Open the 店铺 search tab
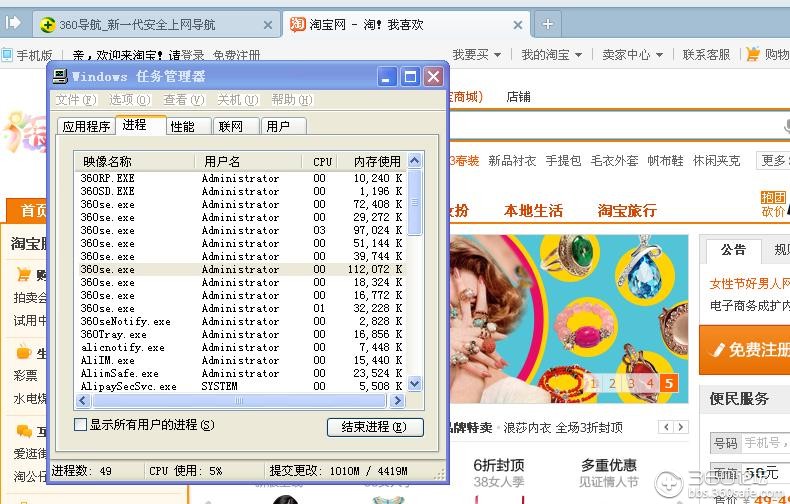The image size is (790, 504). (518, 96)
